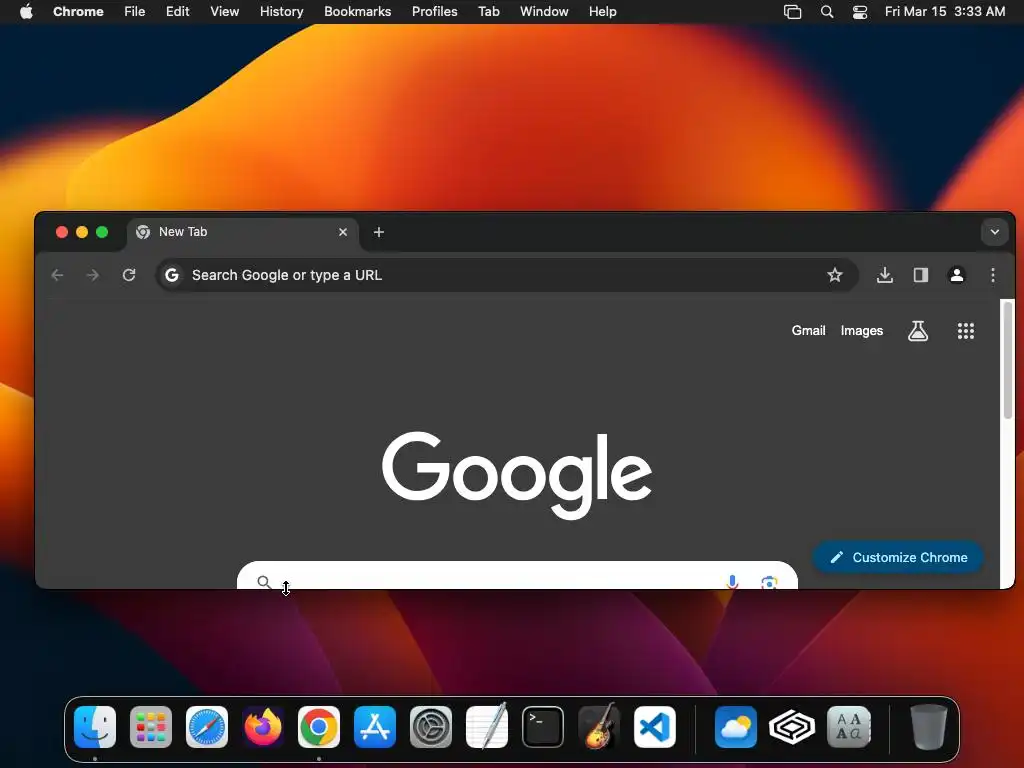The width and height of the screenshot is (1024, 768).
Task: Click the Google search box
Action: pos(517,575)
